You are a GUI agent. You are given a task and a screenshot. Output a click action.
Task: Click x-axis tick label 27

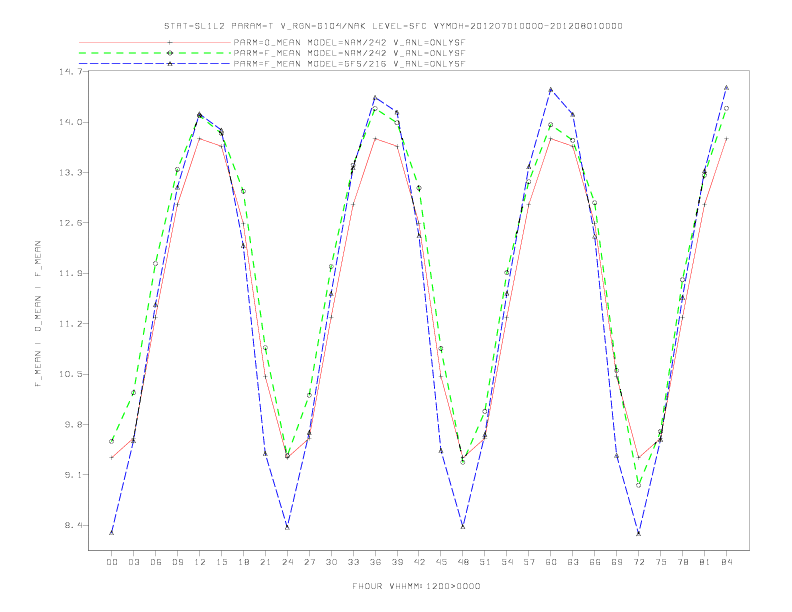[x=309, y=562]
